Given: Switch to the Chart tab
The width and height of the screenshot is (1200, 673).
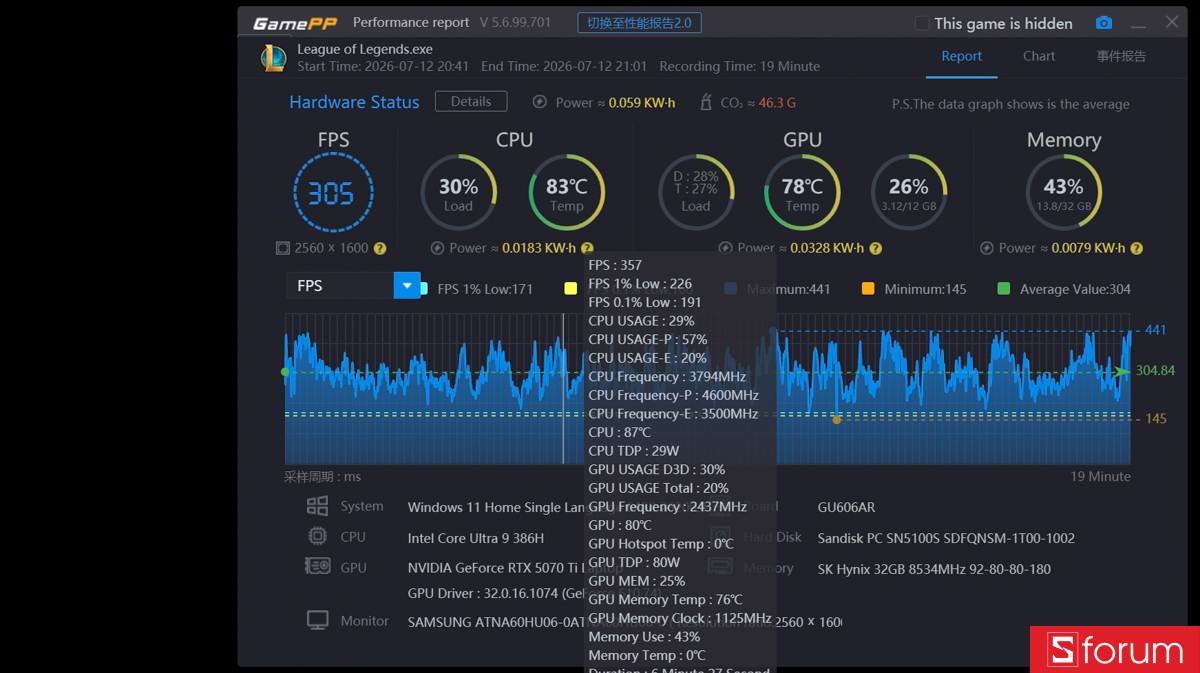Looking at the screenshot, I should point(1039,57).
